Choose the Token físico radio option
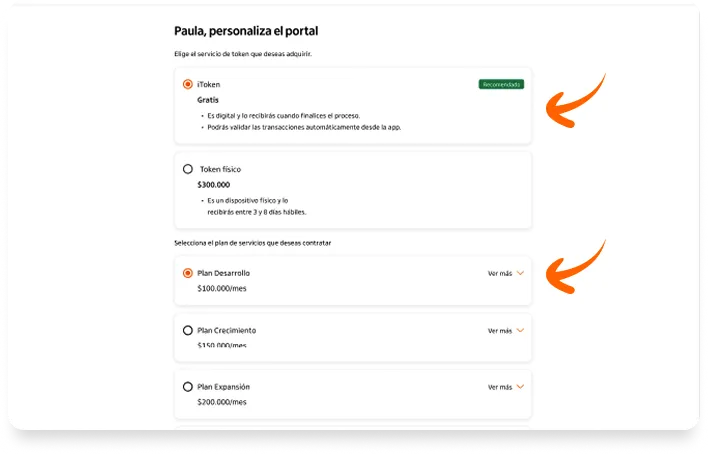Screen dimensions: 708x454 pyautogui.click(x=187, y=169)
